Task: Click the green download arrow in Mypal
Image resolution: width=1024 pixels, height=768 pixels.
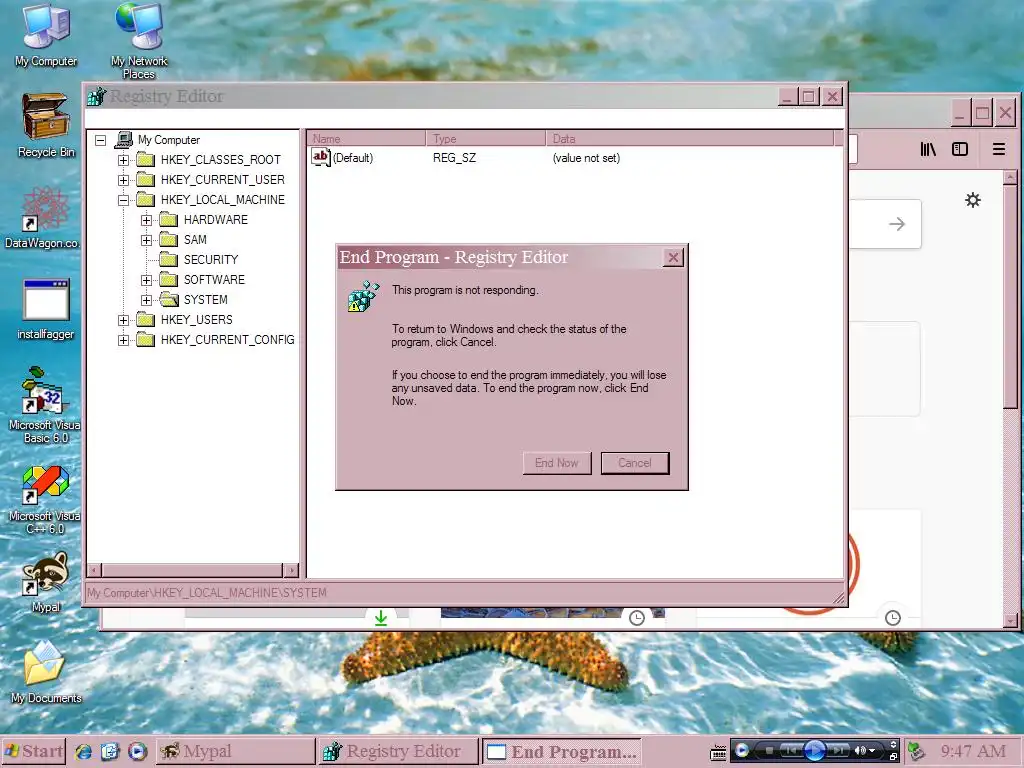Action: [x=381, y=618]
